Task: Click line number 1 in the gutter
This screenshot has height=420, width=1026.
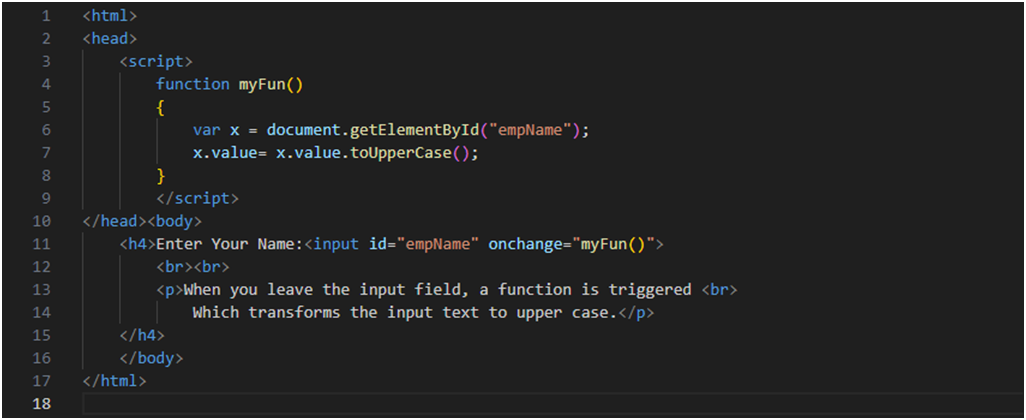Action: tap(46, 15)
